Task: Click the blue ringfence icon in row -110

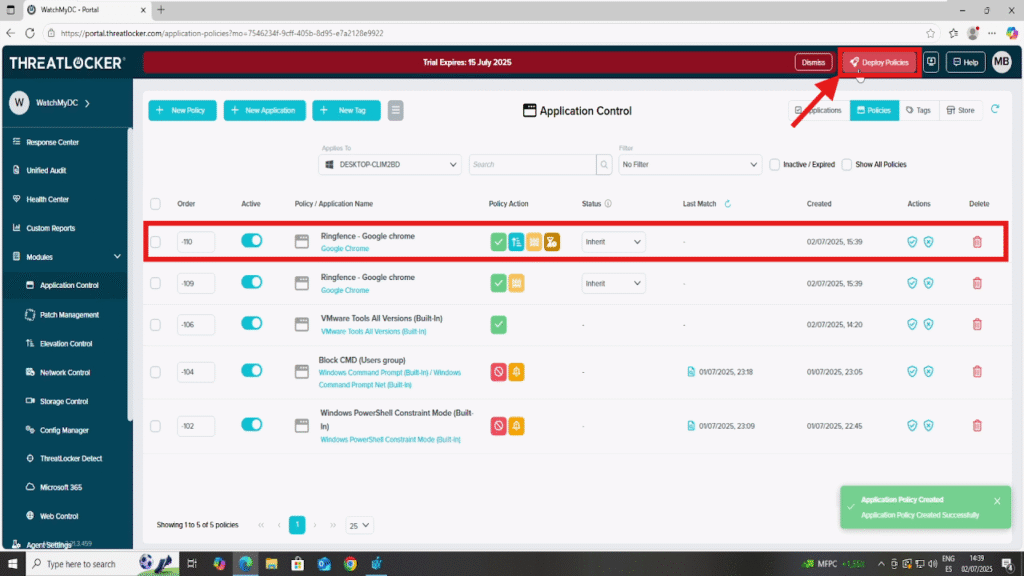Action: (x=516, y=242)
